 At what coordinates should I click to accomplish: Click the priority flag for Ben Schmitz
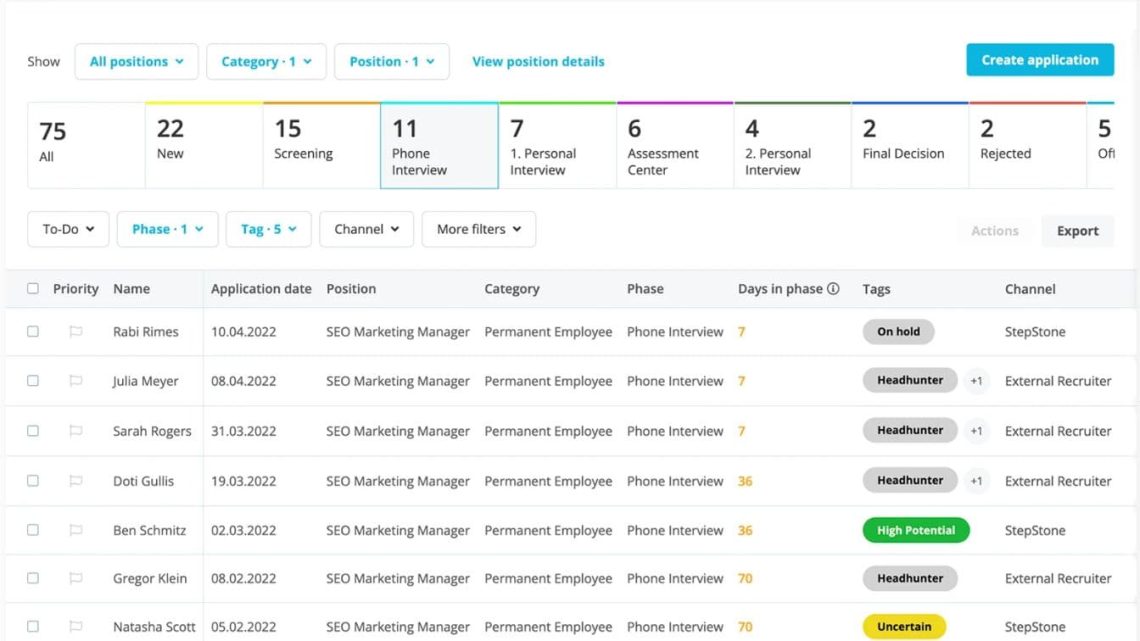(x=75, y=530)
